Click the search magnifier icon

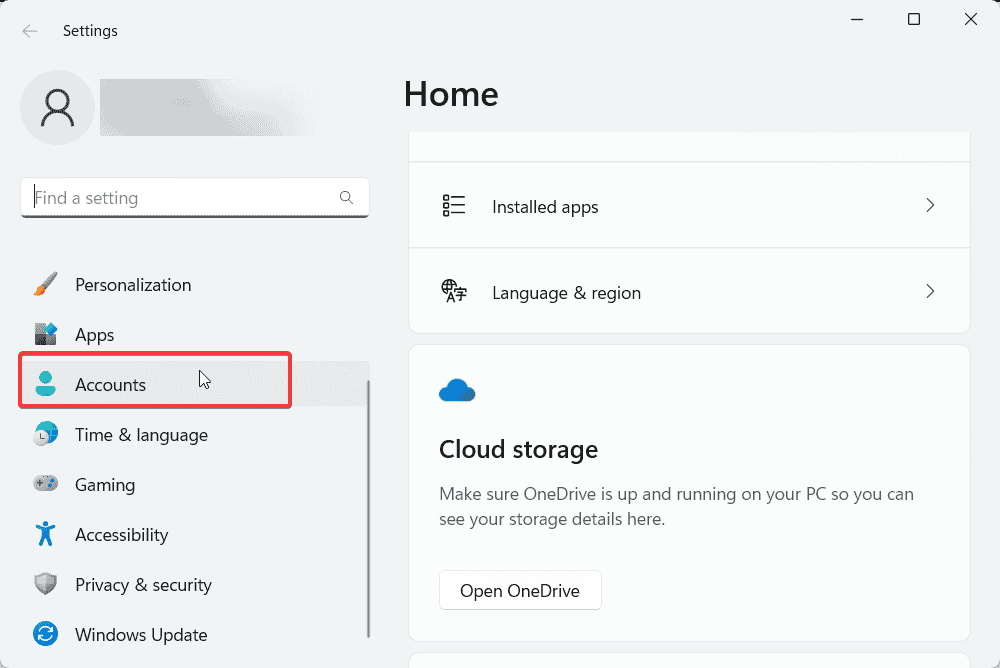coord(346,197)
